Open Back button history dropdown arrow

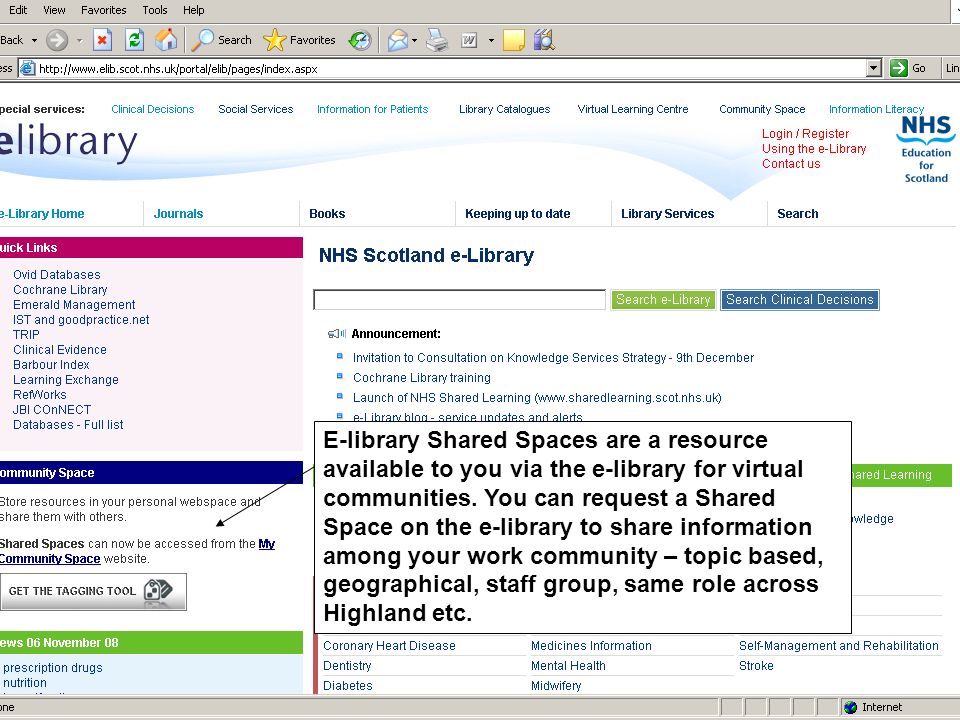coord(34,40)
